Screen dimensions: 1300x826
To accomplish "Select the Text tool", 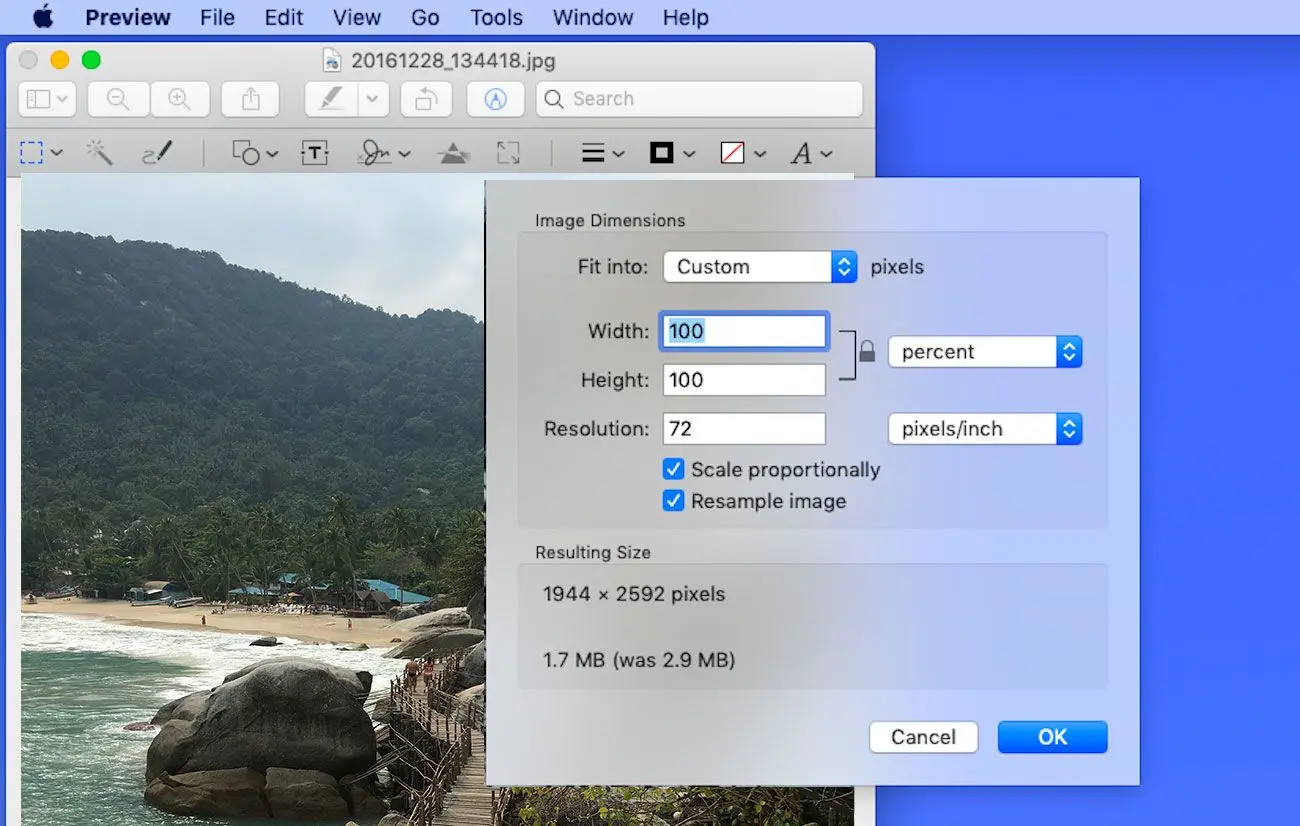I will tap(315, 153).
